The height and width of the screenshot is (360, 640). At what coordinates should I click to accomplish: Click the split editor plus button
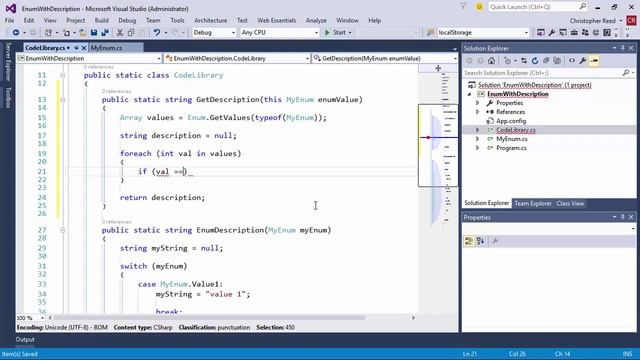point(438,68)
